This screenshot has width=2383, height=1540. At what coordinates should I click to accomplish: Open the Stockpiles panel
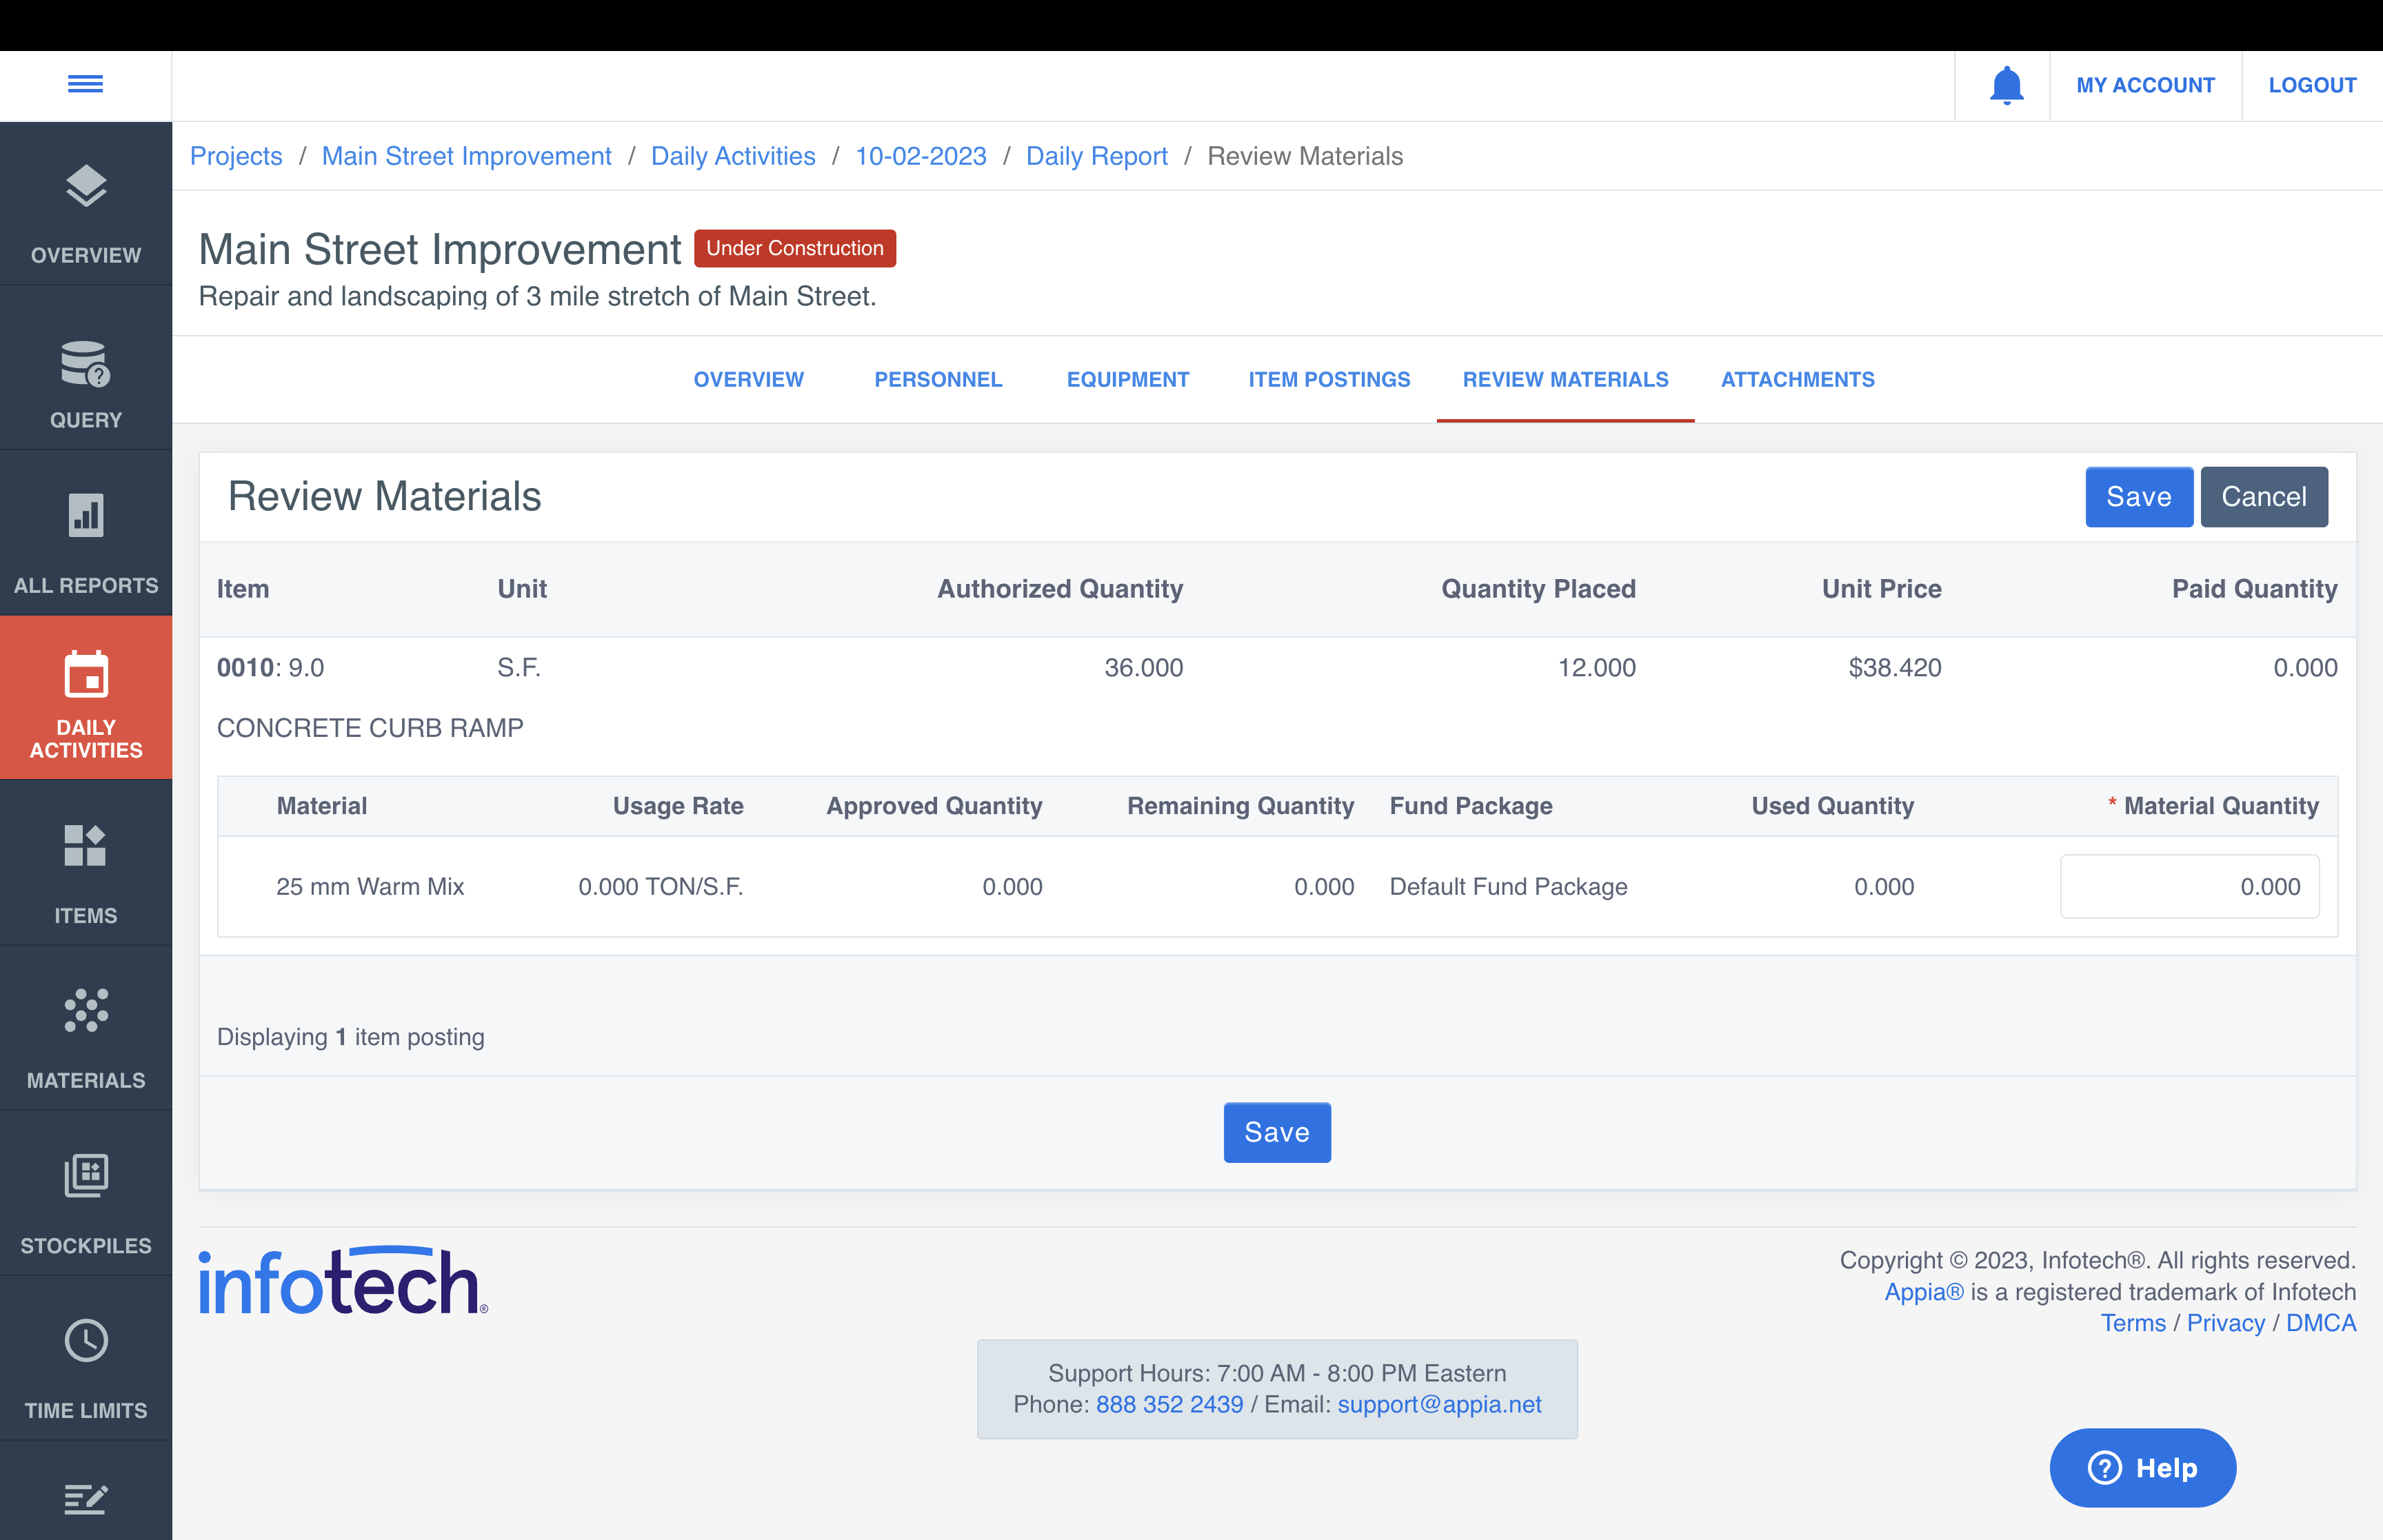point(85,1200)
